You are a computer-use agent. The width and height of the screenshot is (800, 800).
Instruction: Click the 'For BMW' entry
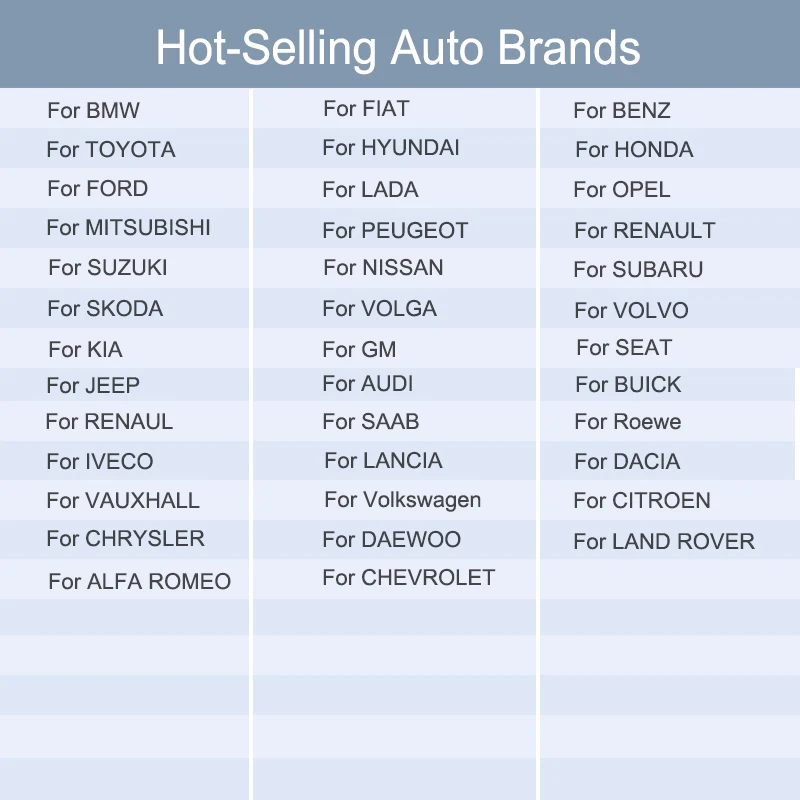tap(93, 110)
